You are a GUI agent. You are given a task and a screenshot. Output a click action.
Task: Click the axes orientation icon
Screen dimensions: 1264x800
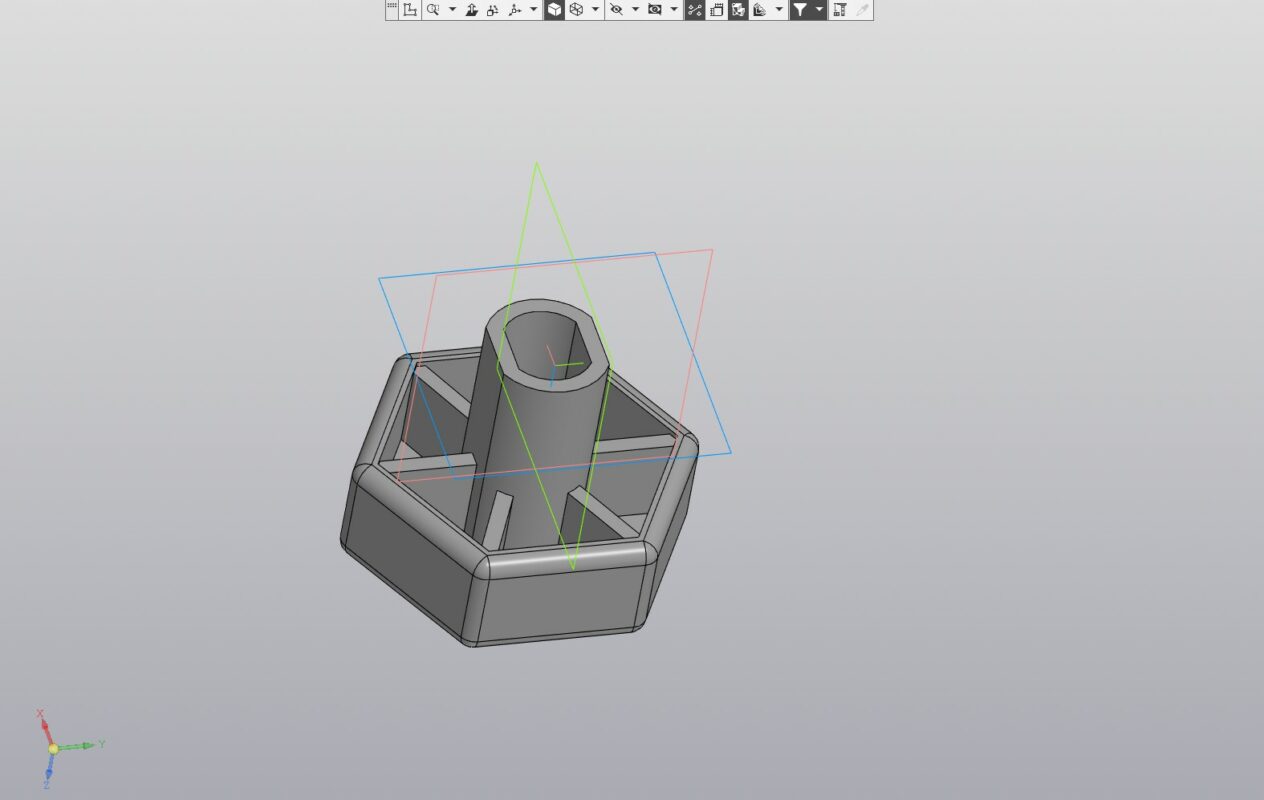pos(515,10)
